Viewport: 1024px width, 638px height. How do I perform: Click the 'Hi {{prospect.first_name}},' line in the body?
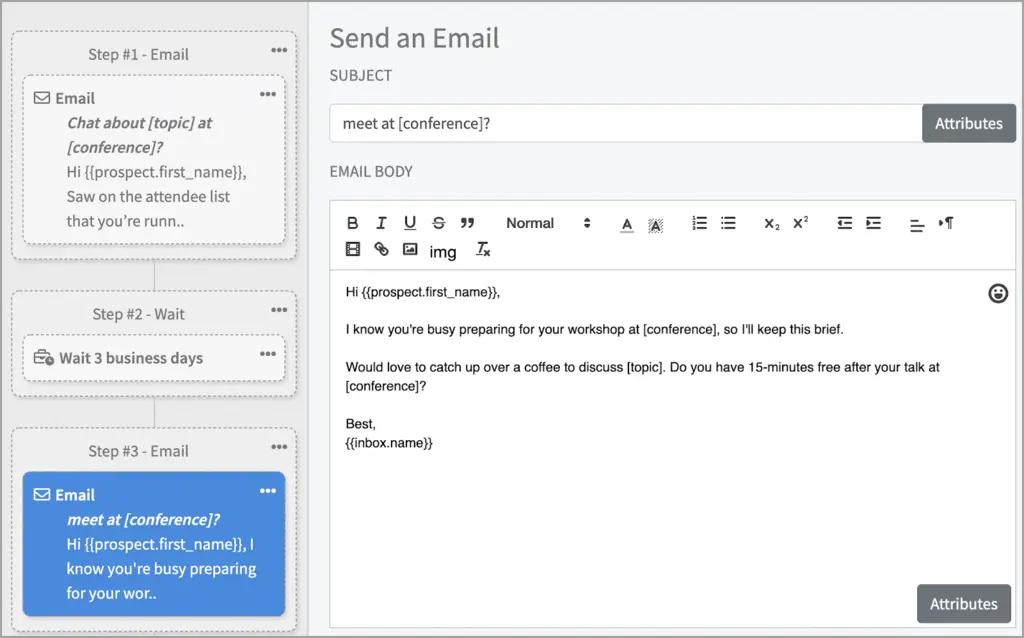(x=423, y=292)
